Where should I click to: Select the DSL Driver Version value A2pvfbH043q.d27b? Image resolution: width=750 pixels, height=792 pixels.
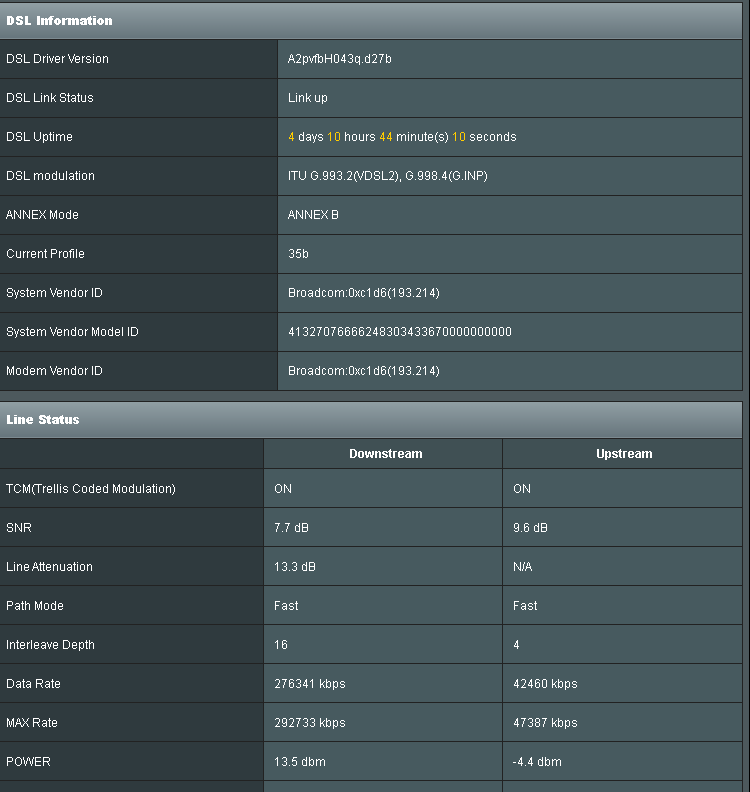tap(340, 59)
